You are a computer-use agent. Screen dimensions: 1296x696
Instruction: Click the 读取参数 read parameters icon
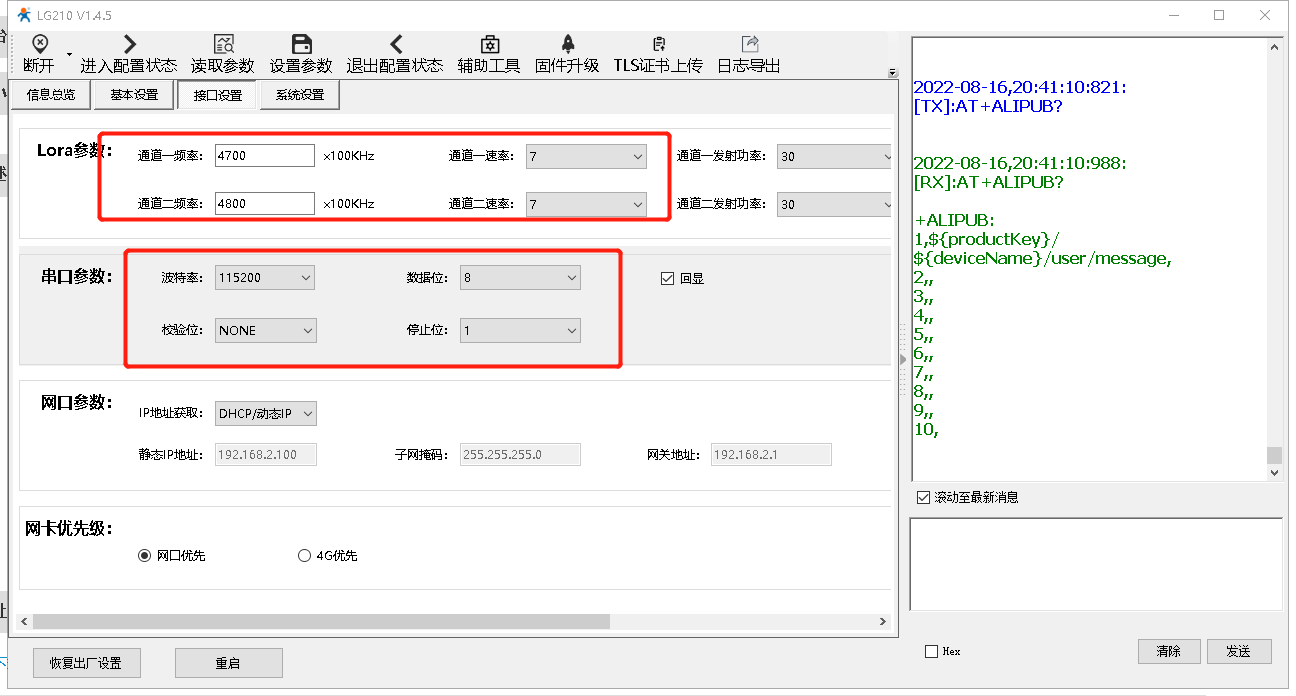(223, 44)
